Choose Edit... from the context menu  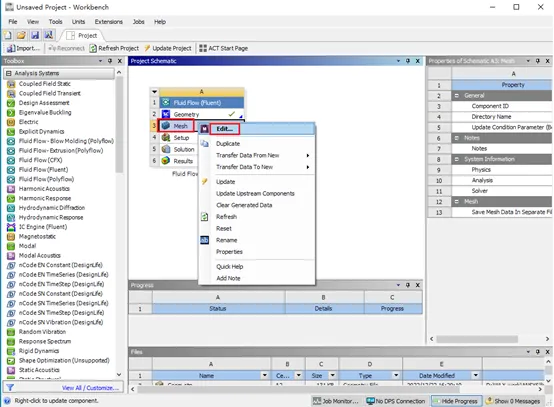[257, 129]
